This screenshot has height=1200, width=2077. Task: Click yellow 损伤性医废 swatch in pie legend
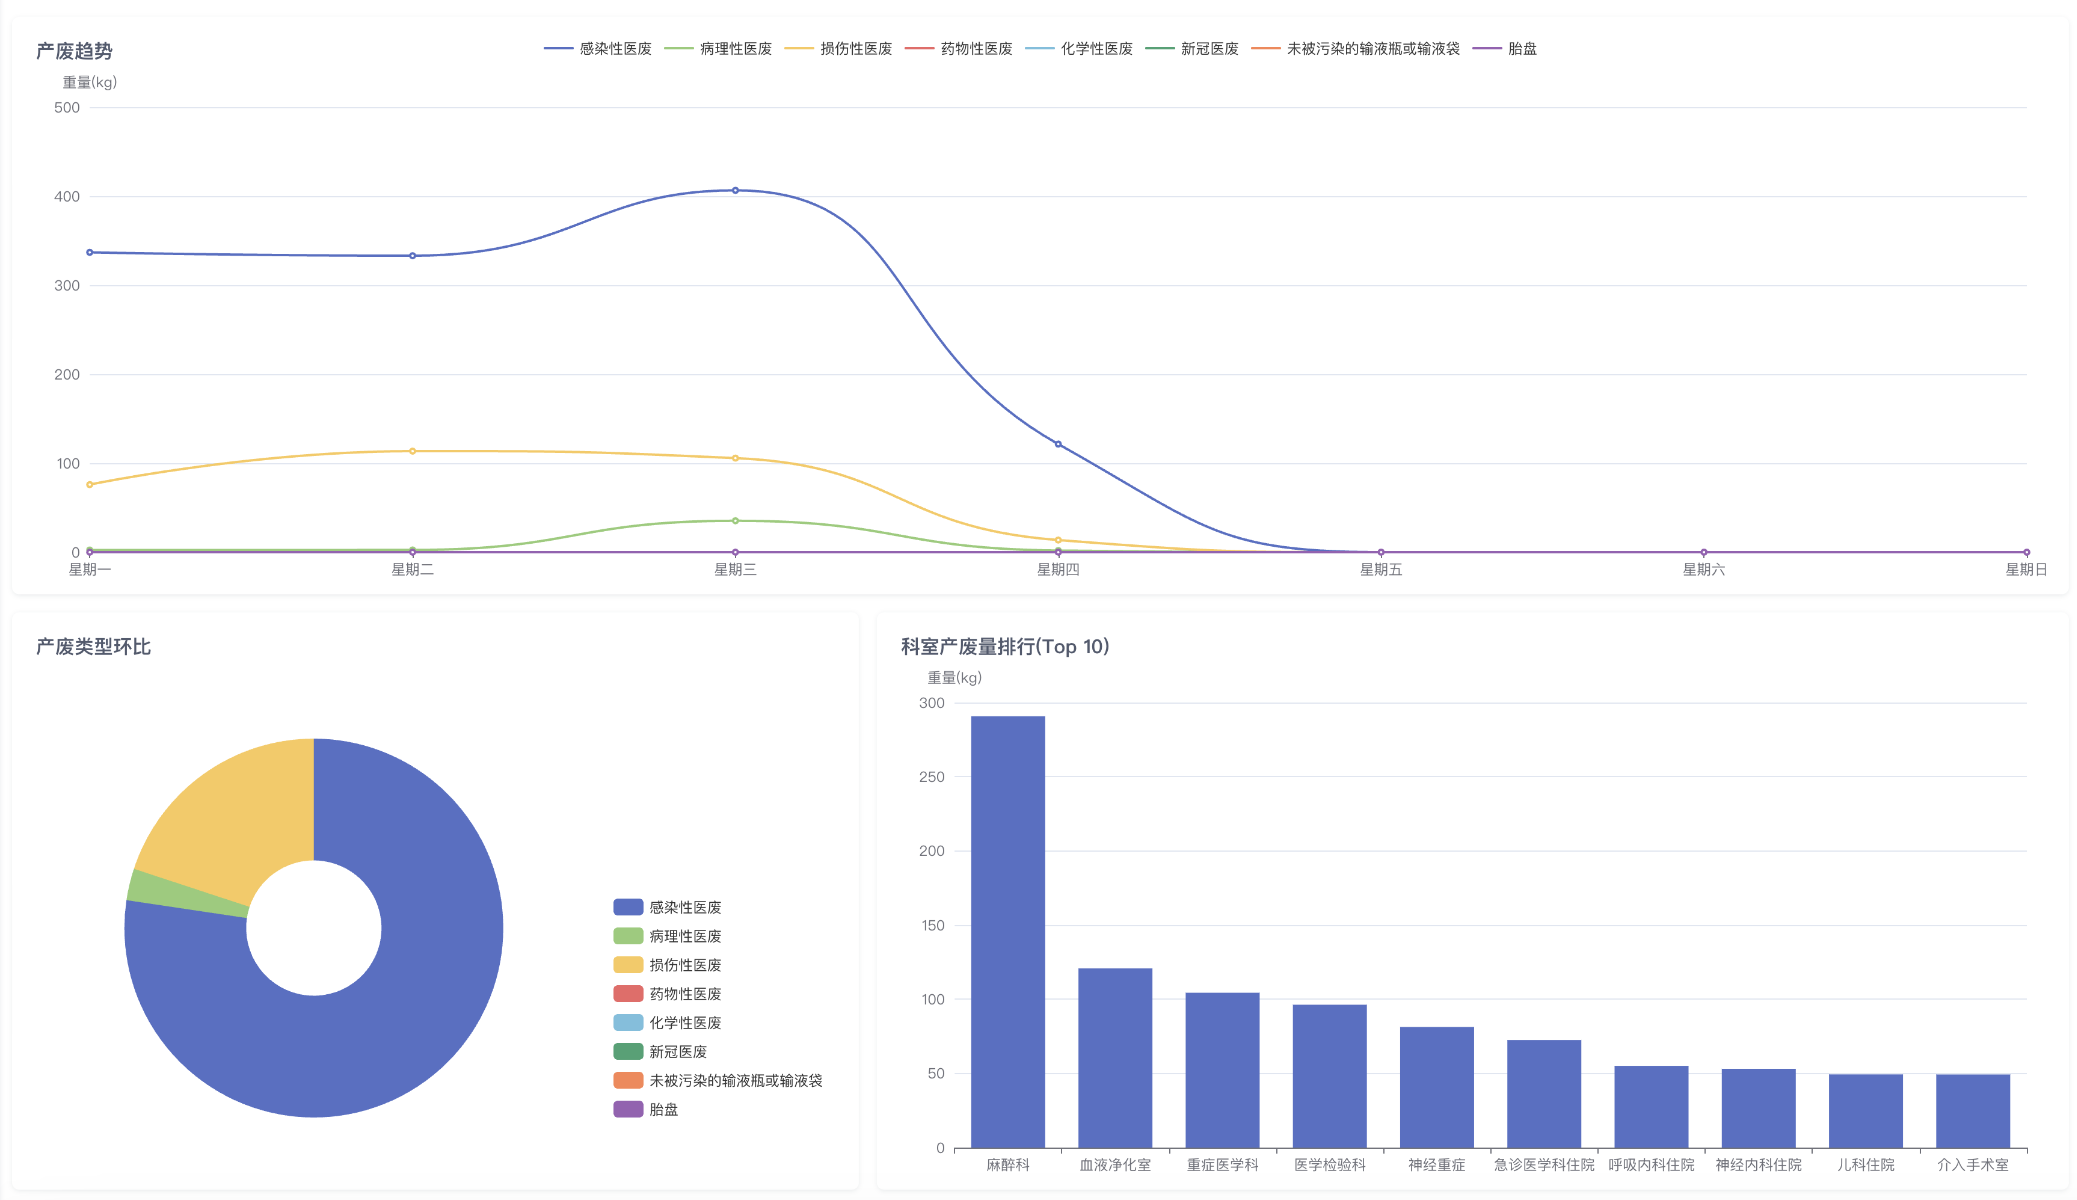tap(628, 965)
